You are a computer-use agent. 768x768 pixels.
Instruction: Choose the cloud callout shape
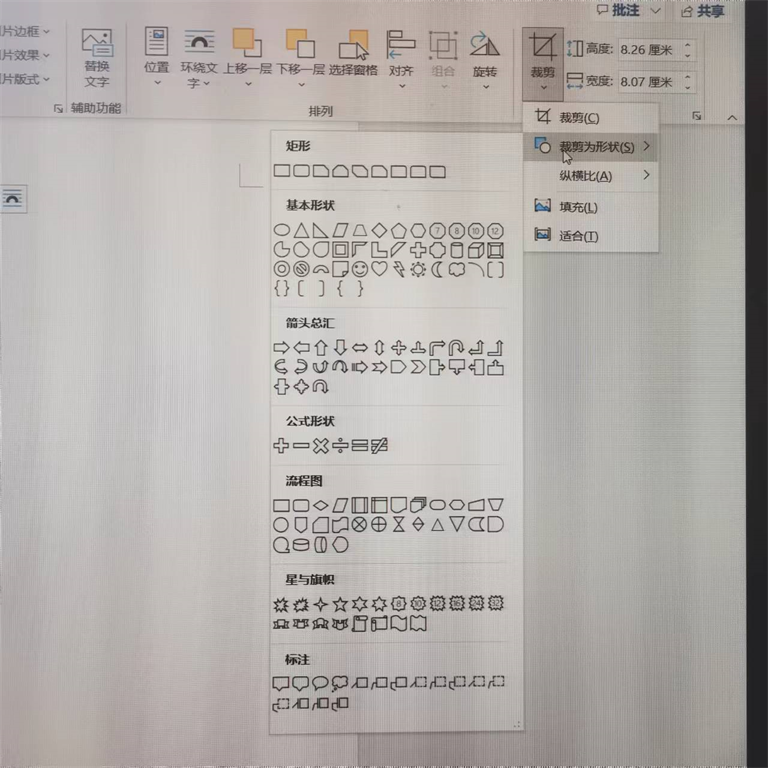[340, 684]
